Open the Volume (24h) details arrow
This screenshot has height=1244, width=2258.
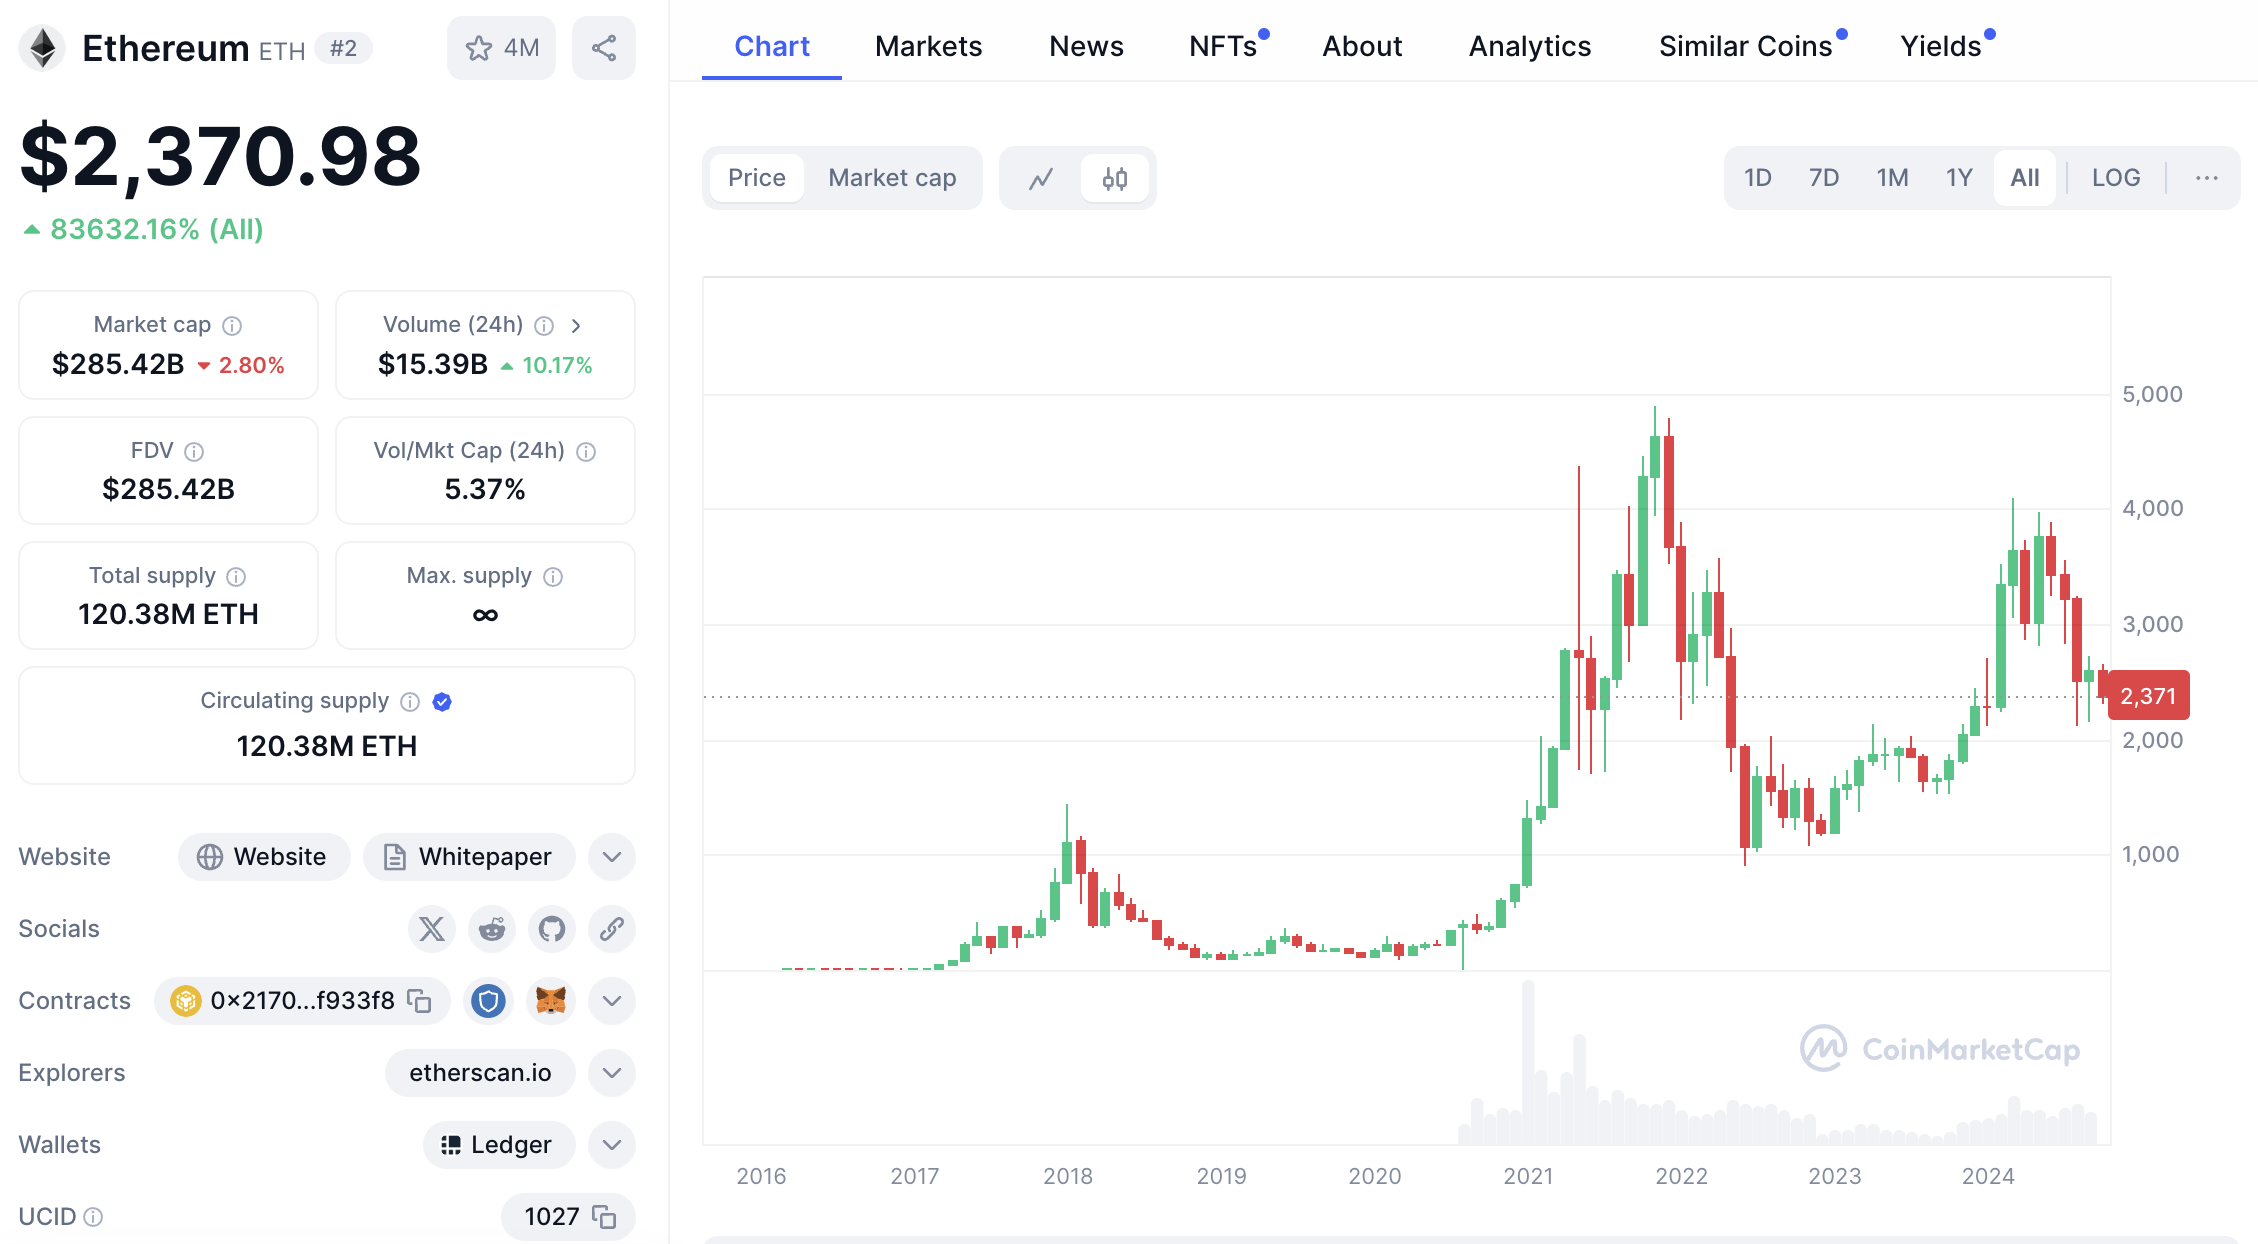pos(576,326)
